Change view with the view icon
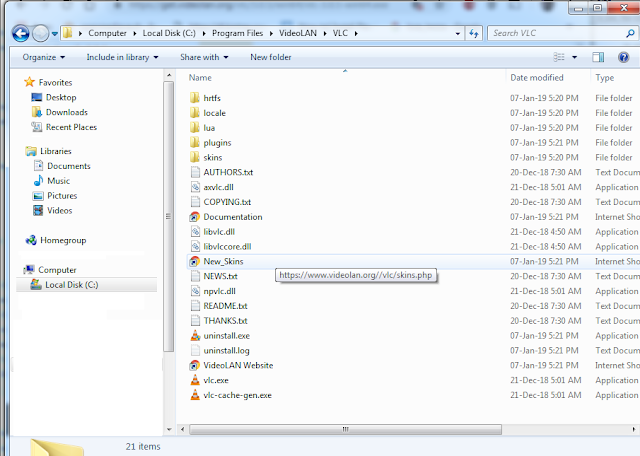This screenshot has width=640, height=456. click(559, 57)
